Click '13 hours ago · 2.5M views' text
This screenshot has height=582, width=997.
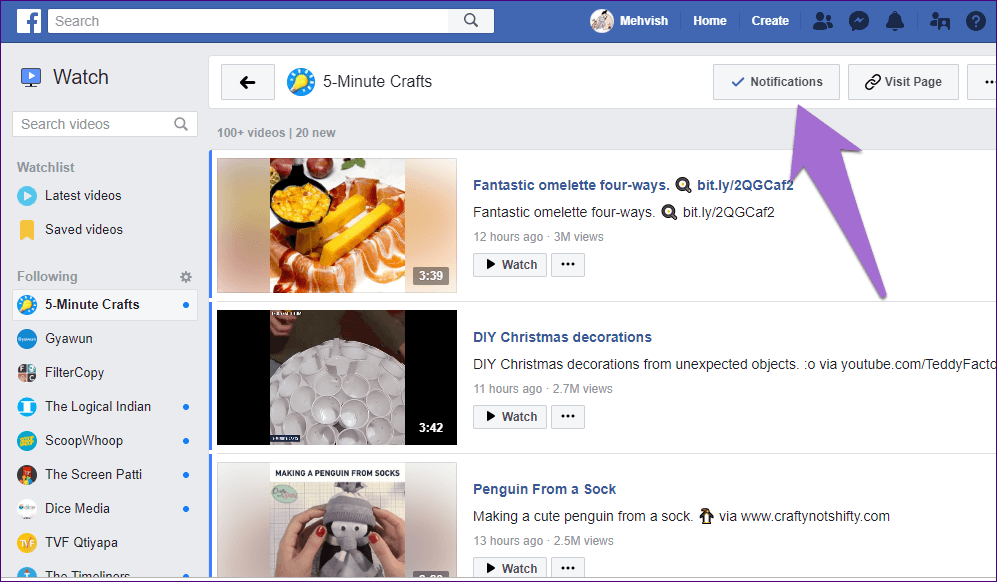click(544, 541)
